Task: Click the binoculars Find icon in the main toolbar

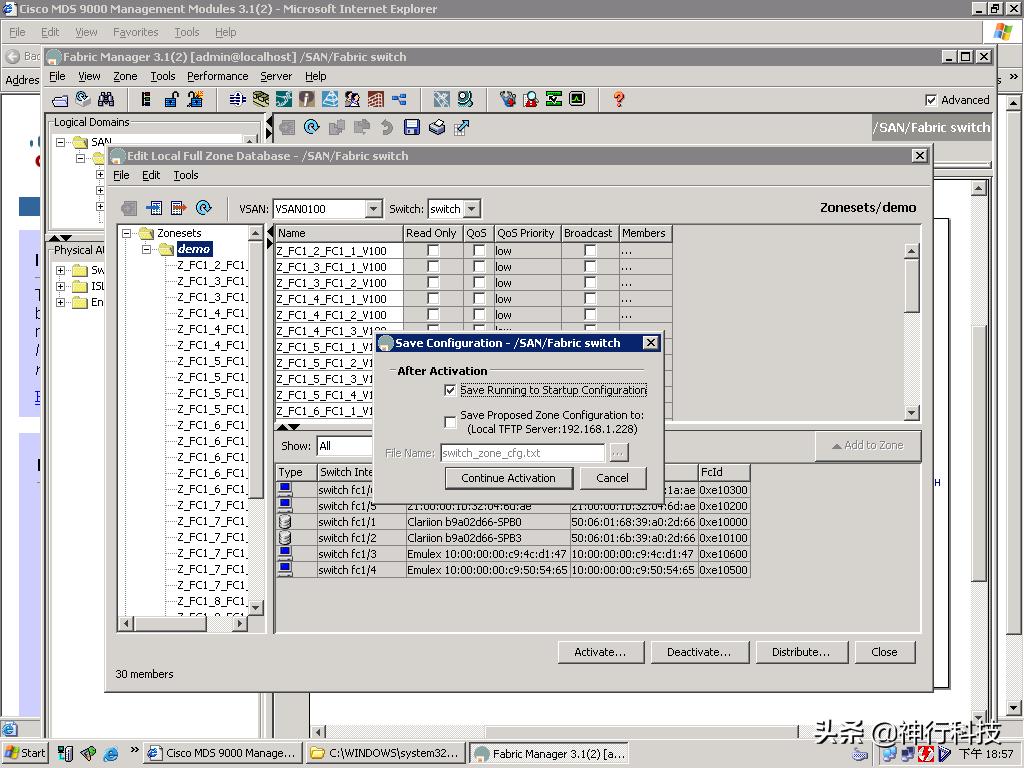Action: coord(106,99)
